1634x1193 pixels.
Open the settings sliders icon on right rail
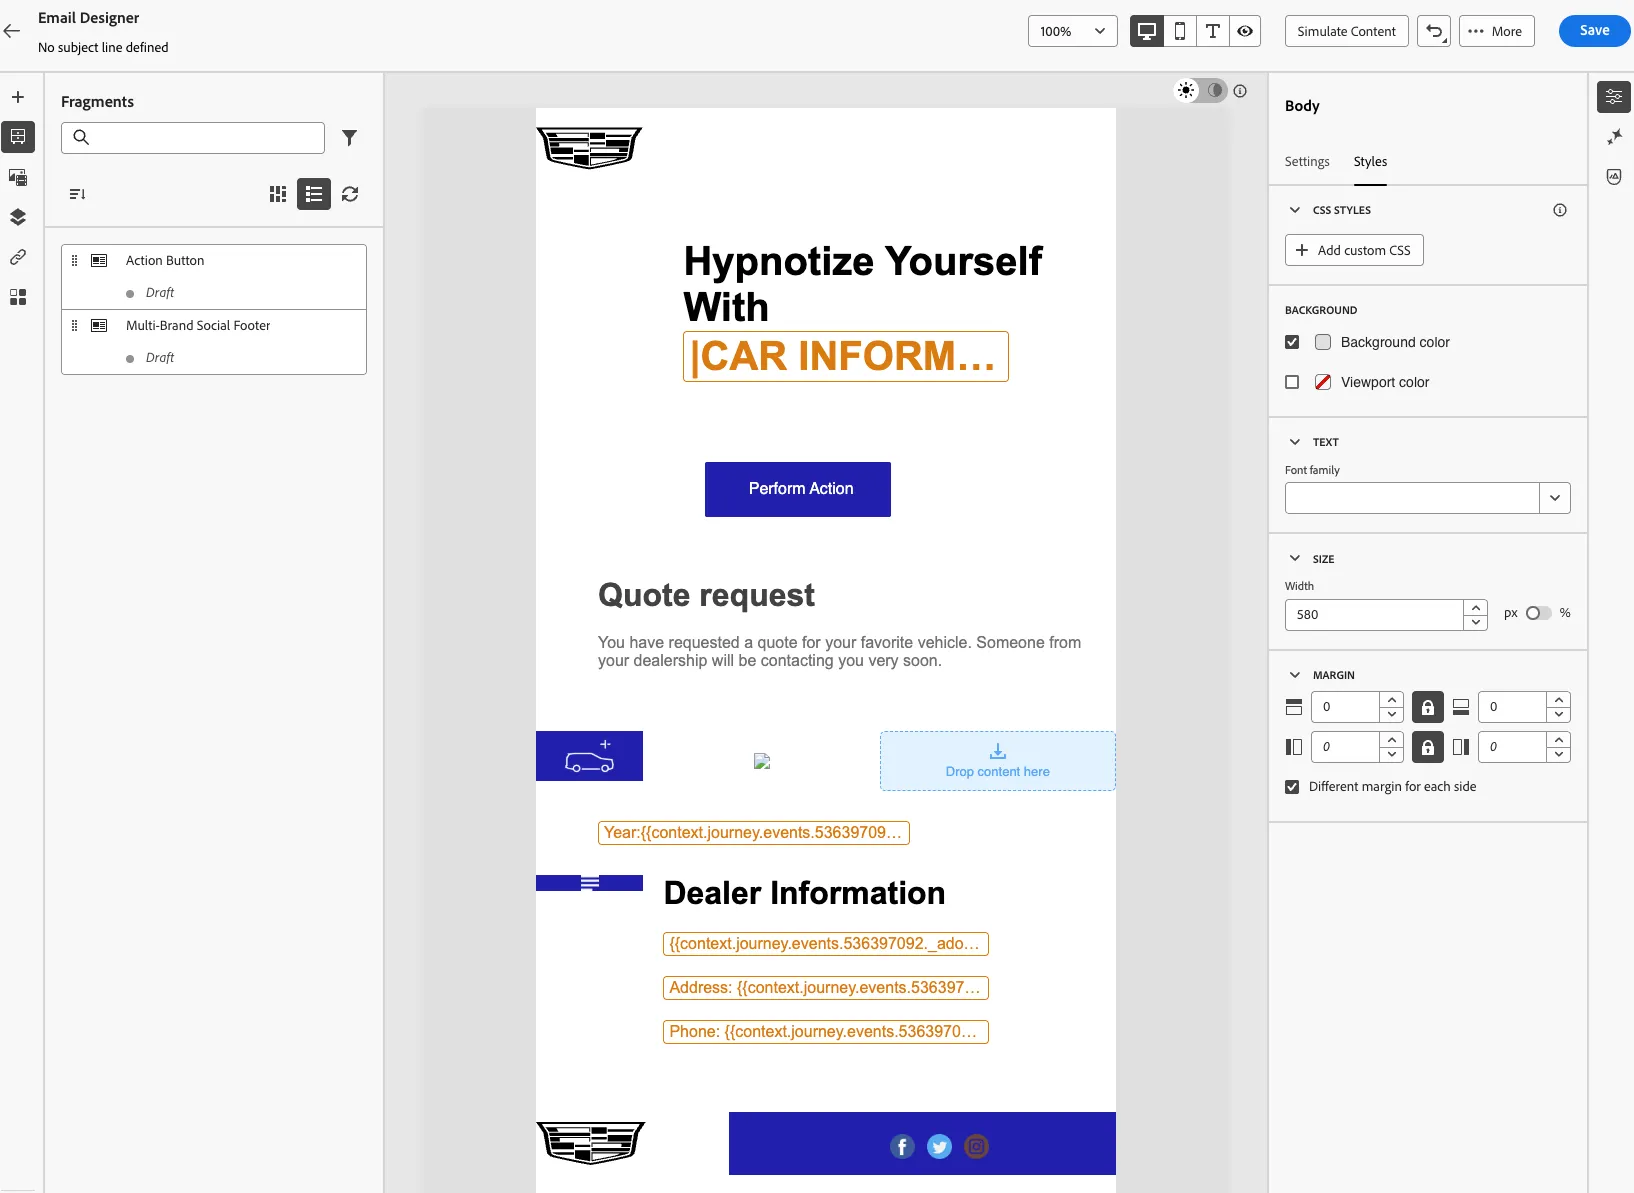pos(1614,97)
